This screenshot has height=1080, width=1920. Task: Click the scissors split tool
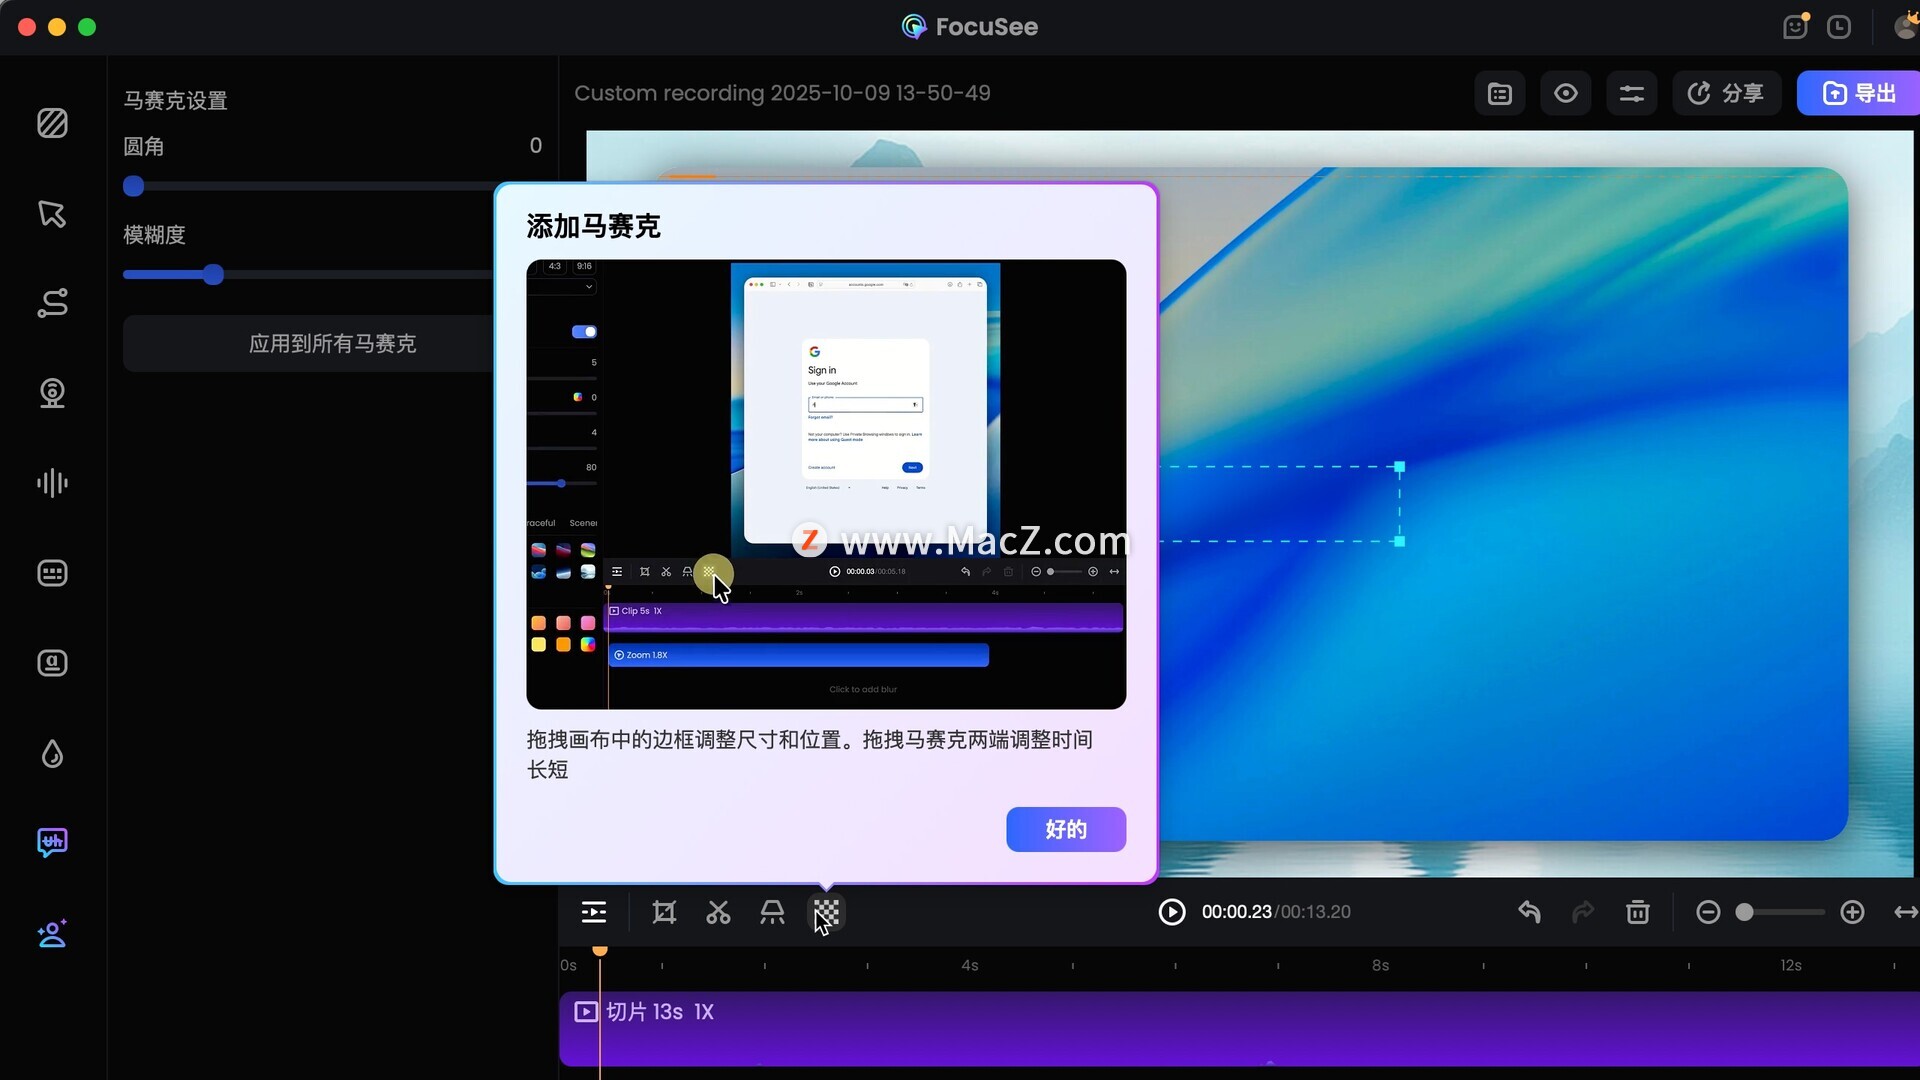pos(718,912)
